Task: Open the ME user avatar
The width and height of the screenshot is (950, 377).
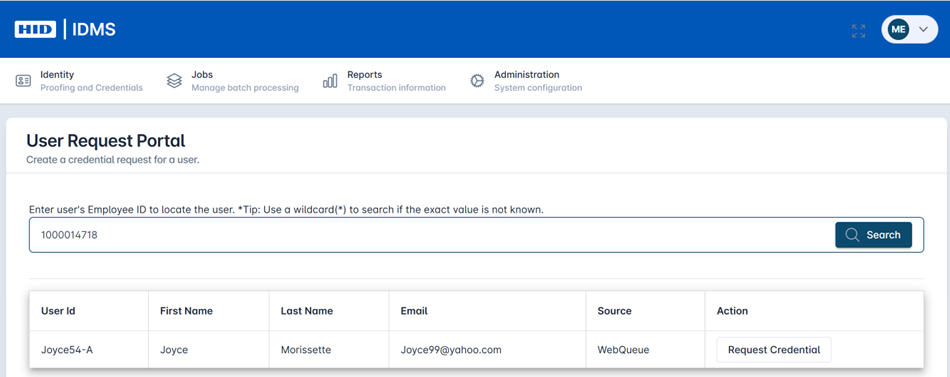Action: (x=899, y=29)
